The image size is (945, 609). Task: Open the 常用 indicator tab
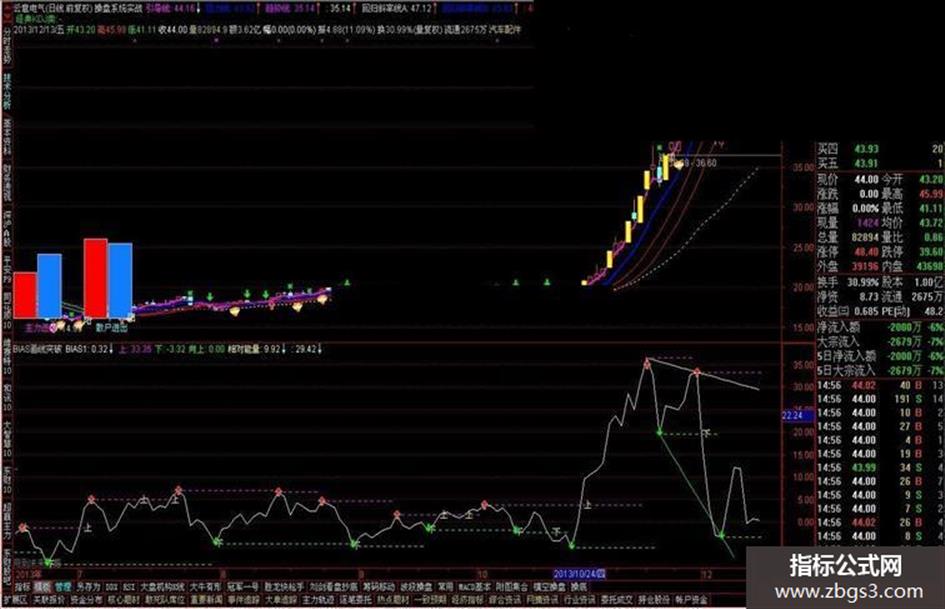445,586
